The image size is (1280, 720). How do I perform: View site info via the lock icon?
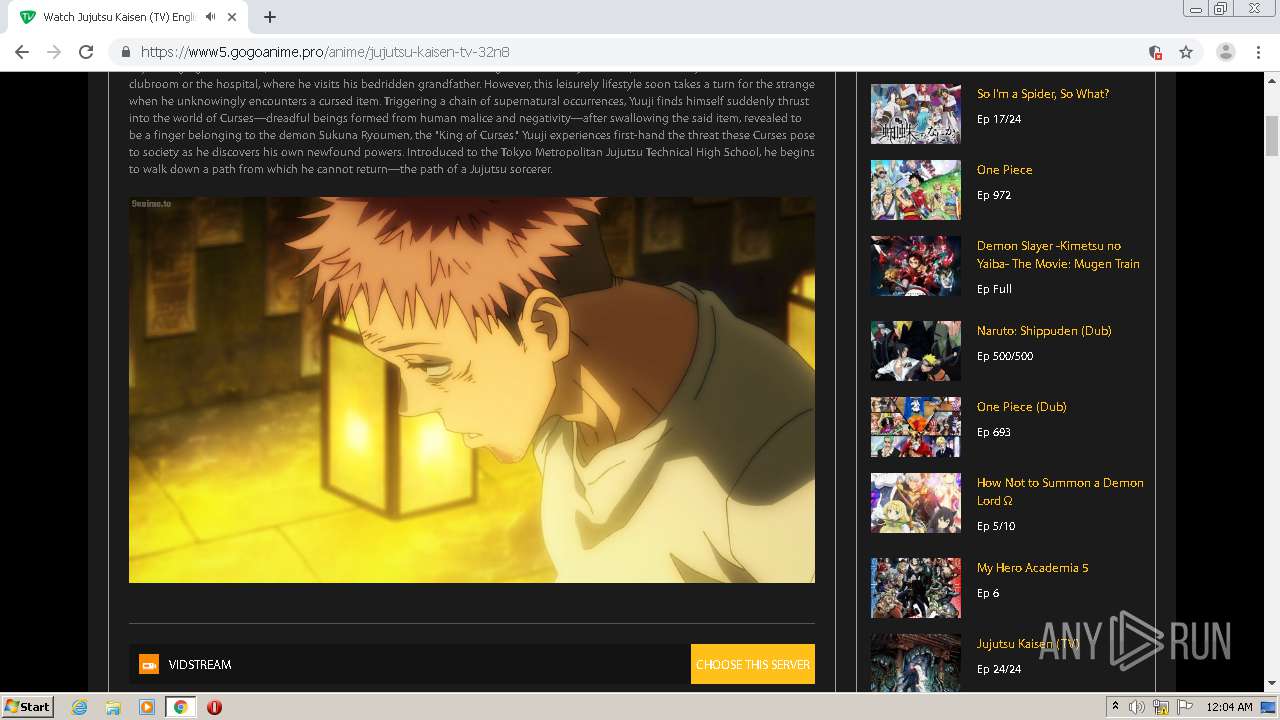126,52
